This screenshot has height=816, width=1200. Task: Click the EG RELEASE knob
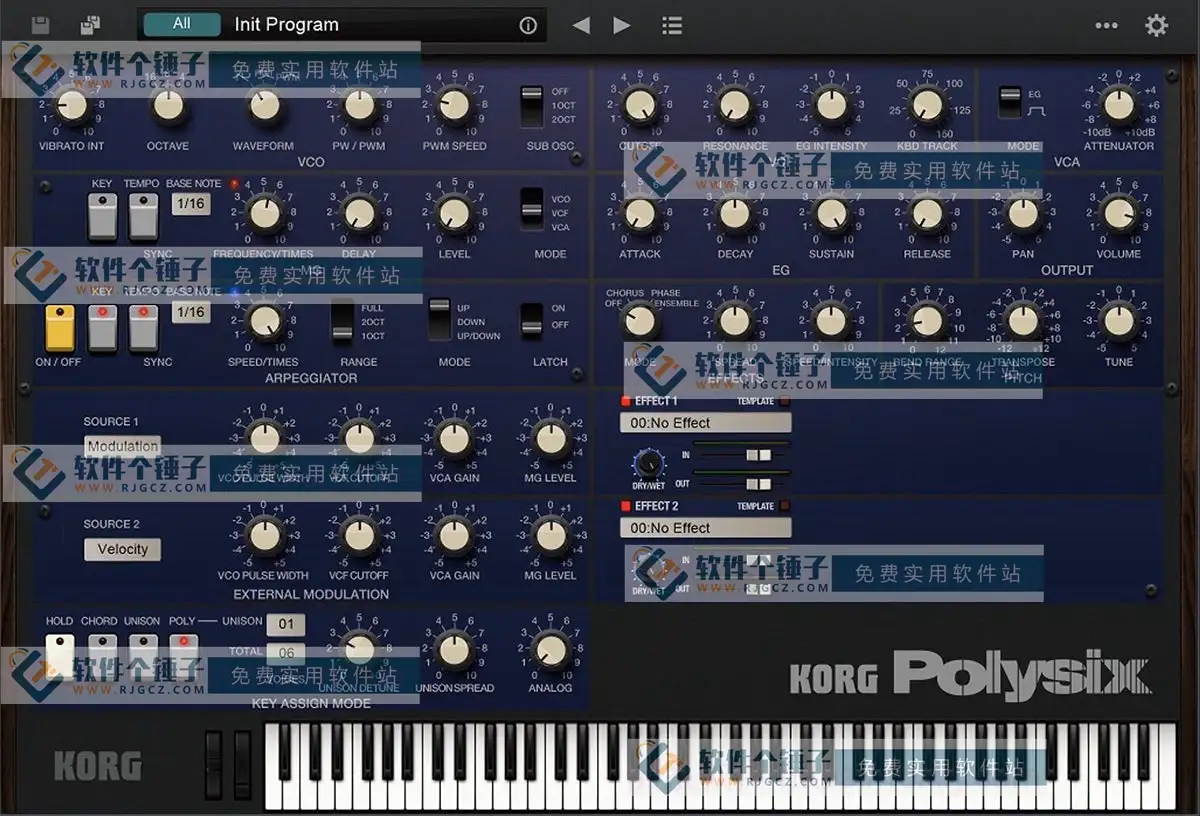[927, 213]
